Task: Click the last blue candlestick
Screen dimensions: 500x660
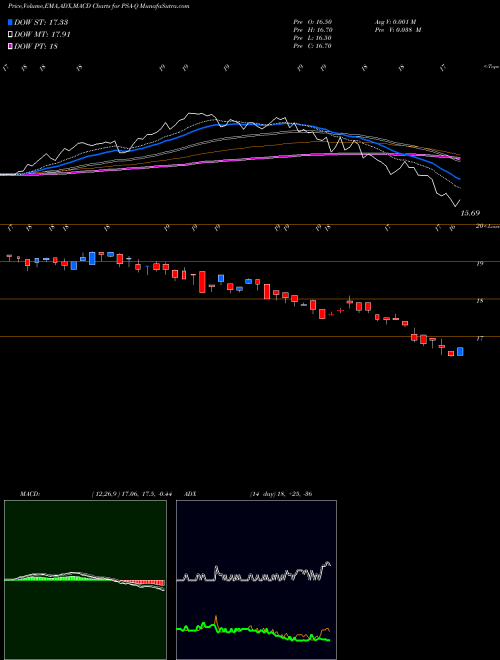Action: 460,351
